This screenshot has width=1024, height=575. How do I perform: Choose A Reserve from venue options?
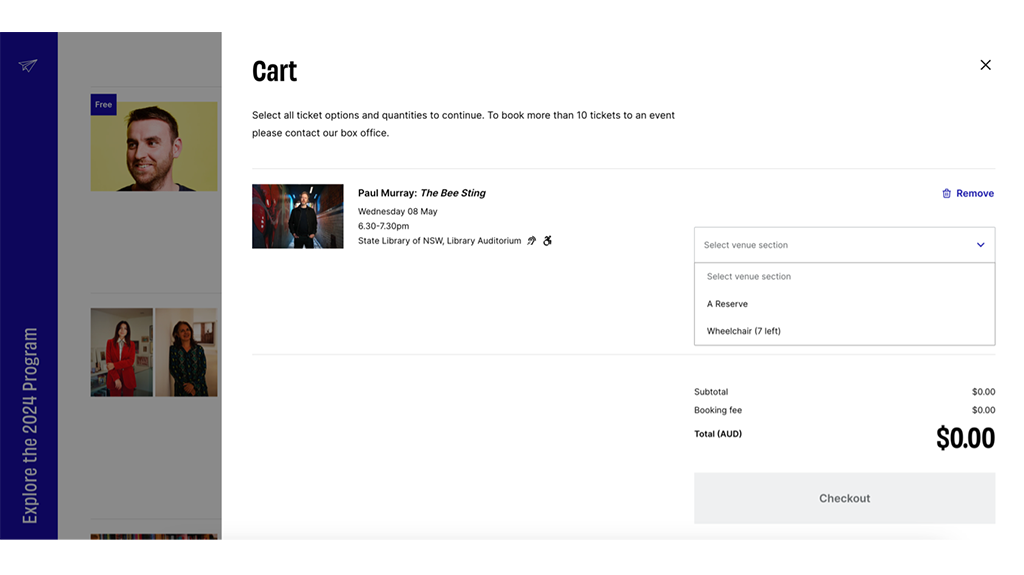coord(727,304)
